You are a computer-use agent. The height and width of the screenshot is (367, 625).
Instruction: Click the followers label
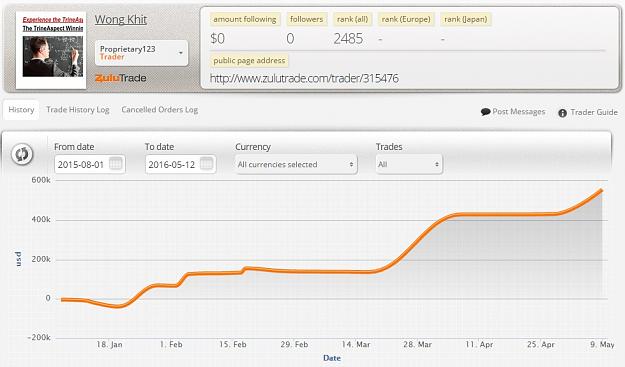pyautogui.click(x=307, y=19)
